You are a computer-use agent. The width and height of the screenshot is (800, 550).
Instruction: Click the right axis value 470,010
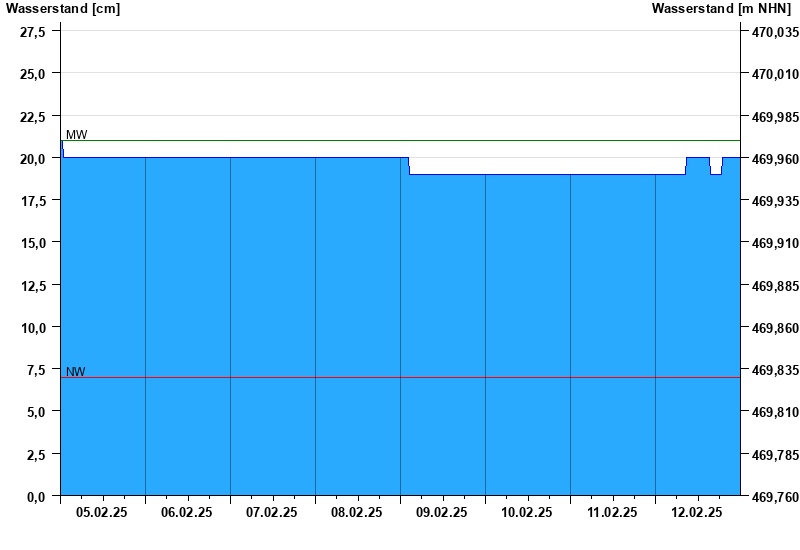coord(776,74)
